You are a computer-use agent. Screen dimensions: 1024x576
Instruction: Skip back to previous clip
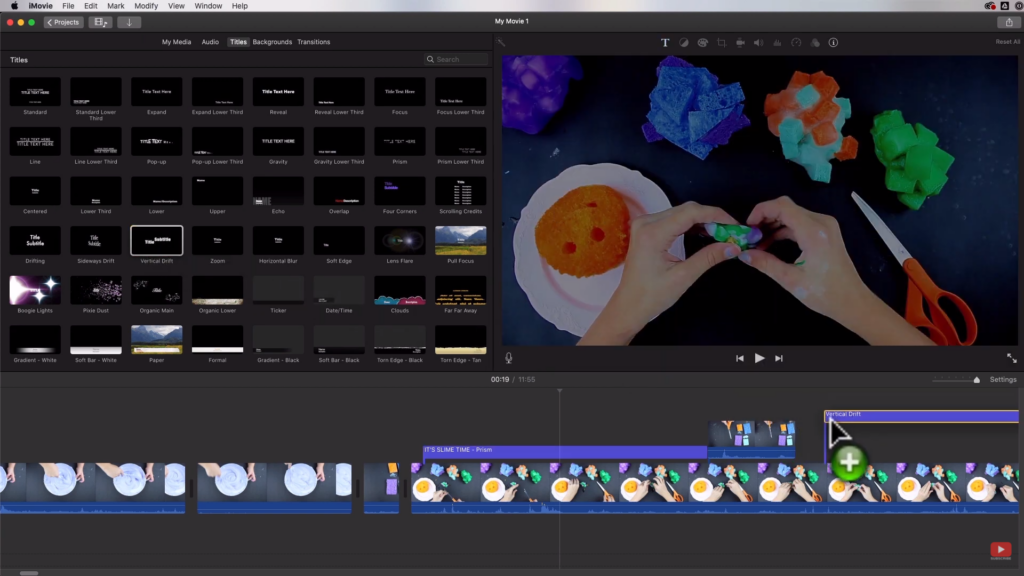[739, 359]
